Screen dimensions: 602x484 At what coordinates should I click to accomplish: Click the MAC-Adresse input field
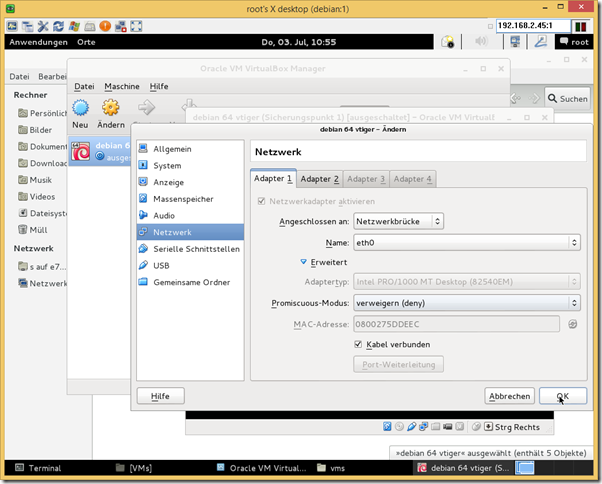pos(456,324)
